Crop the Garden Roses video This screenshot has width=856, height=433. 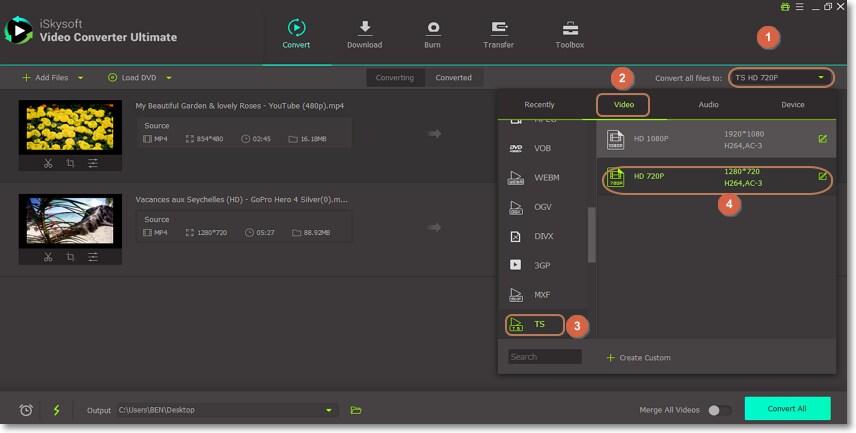tap(70, 163)
